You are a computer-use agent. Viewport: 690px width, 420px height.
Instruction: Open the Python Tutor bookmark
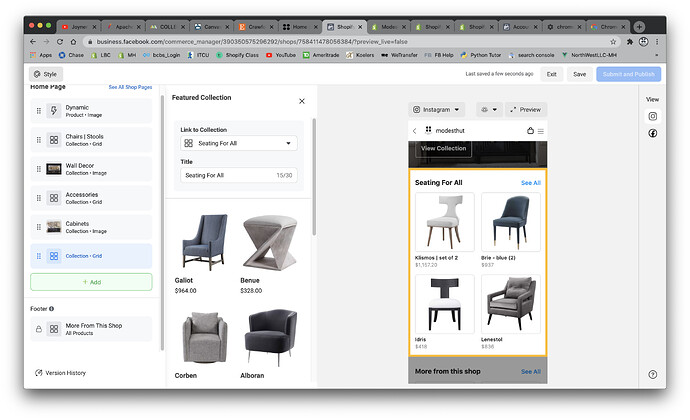[x=481, y=55]
